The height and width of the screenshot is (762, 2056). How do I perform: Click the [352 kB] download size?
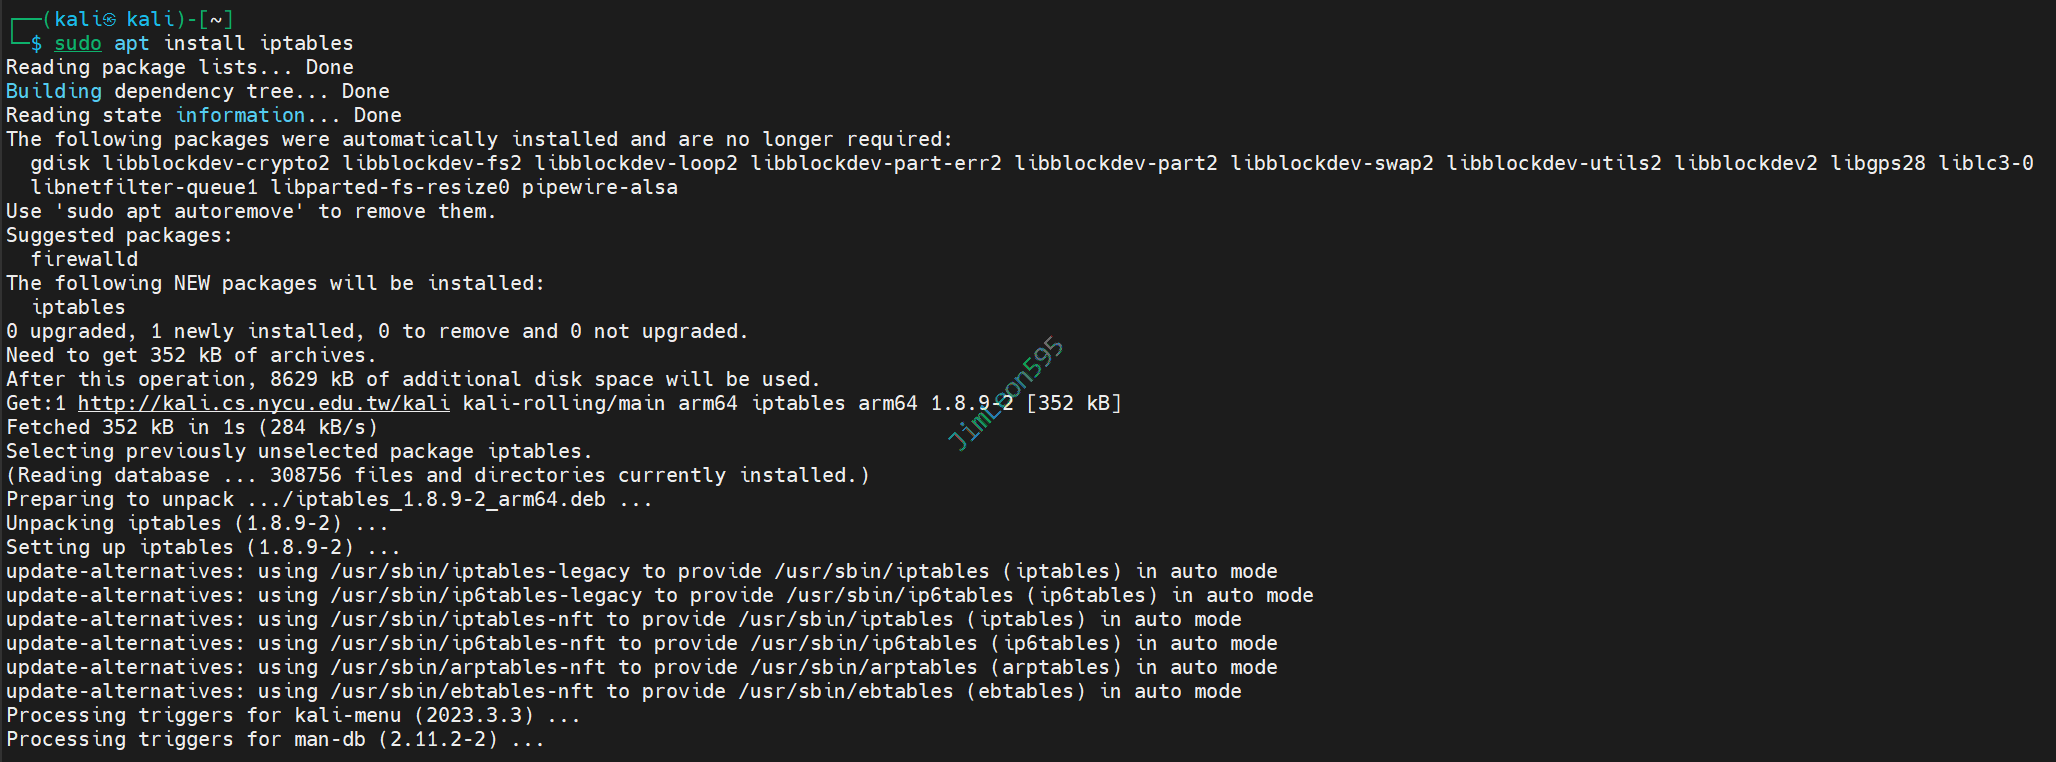pos(1074,403)
